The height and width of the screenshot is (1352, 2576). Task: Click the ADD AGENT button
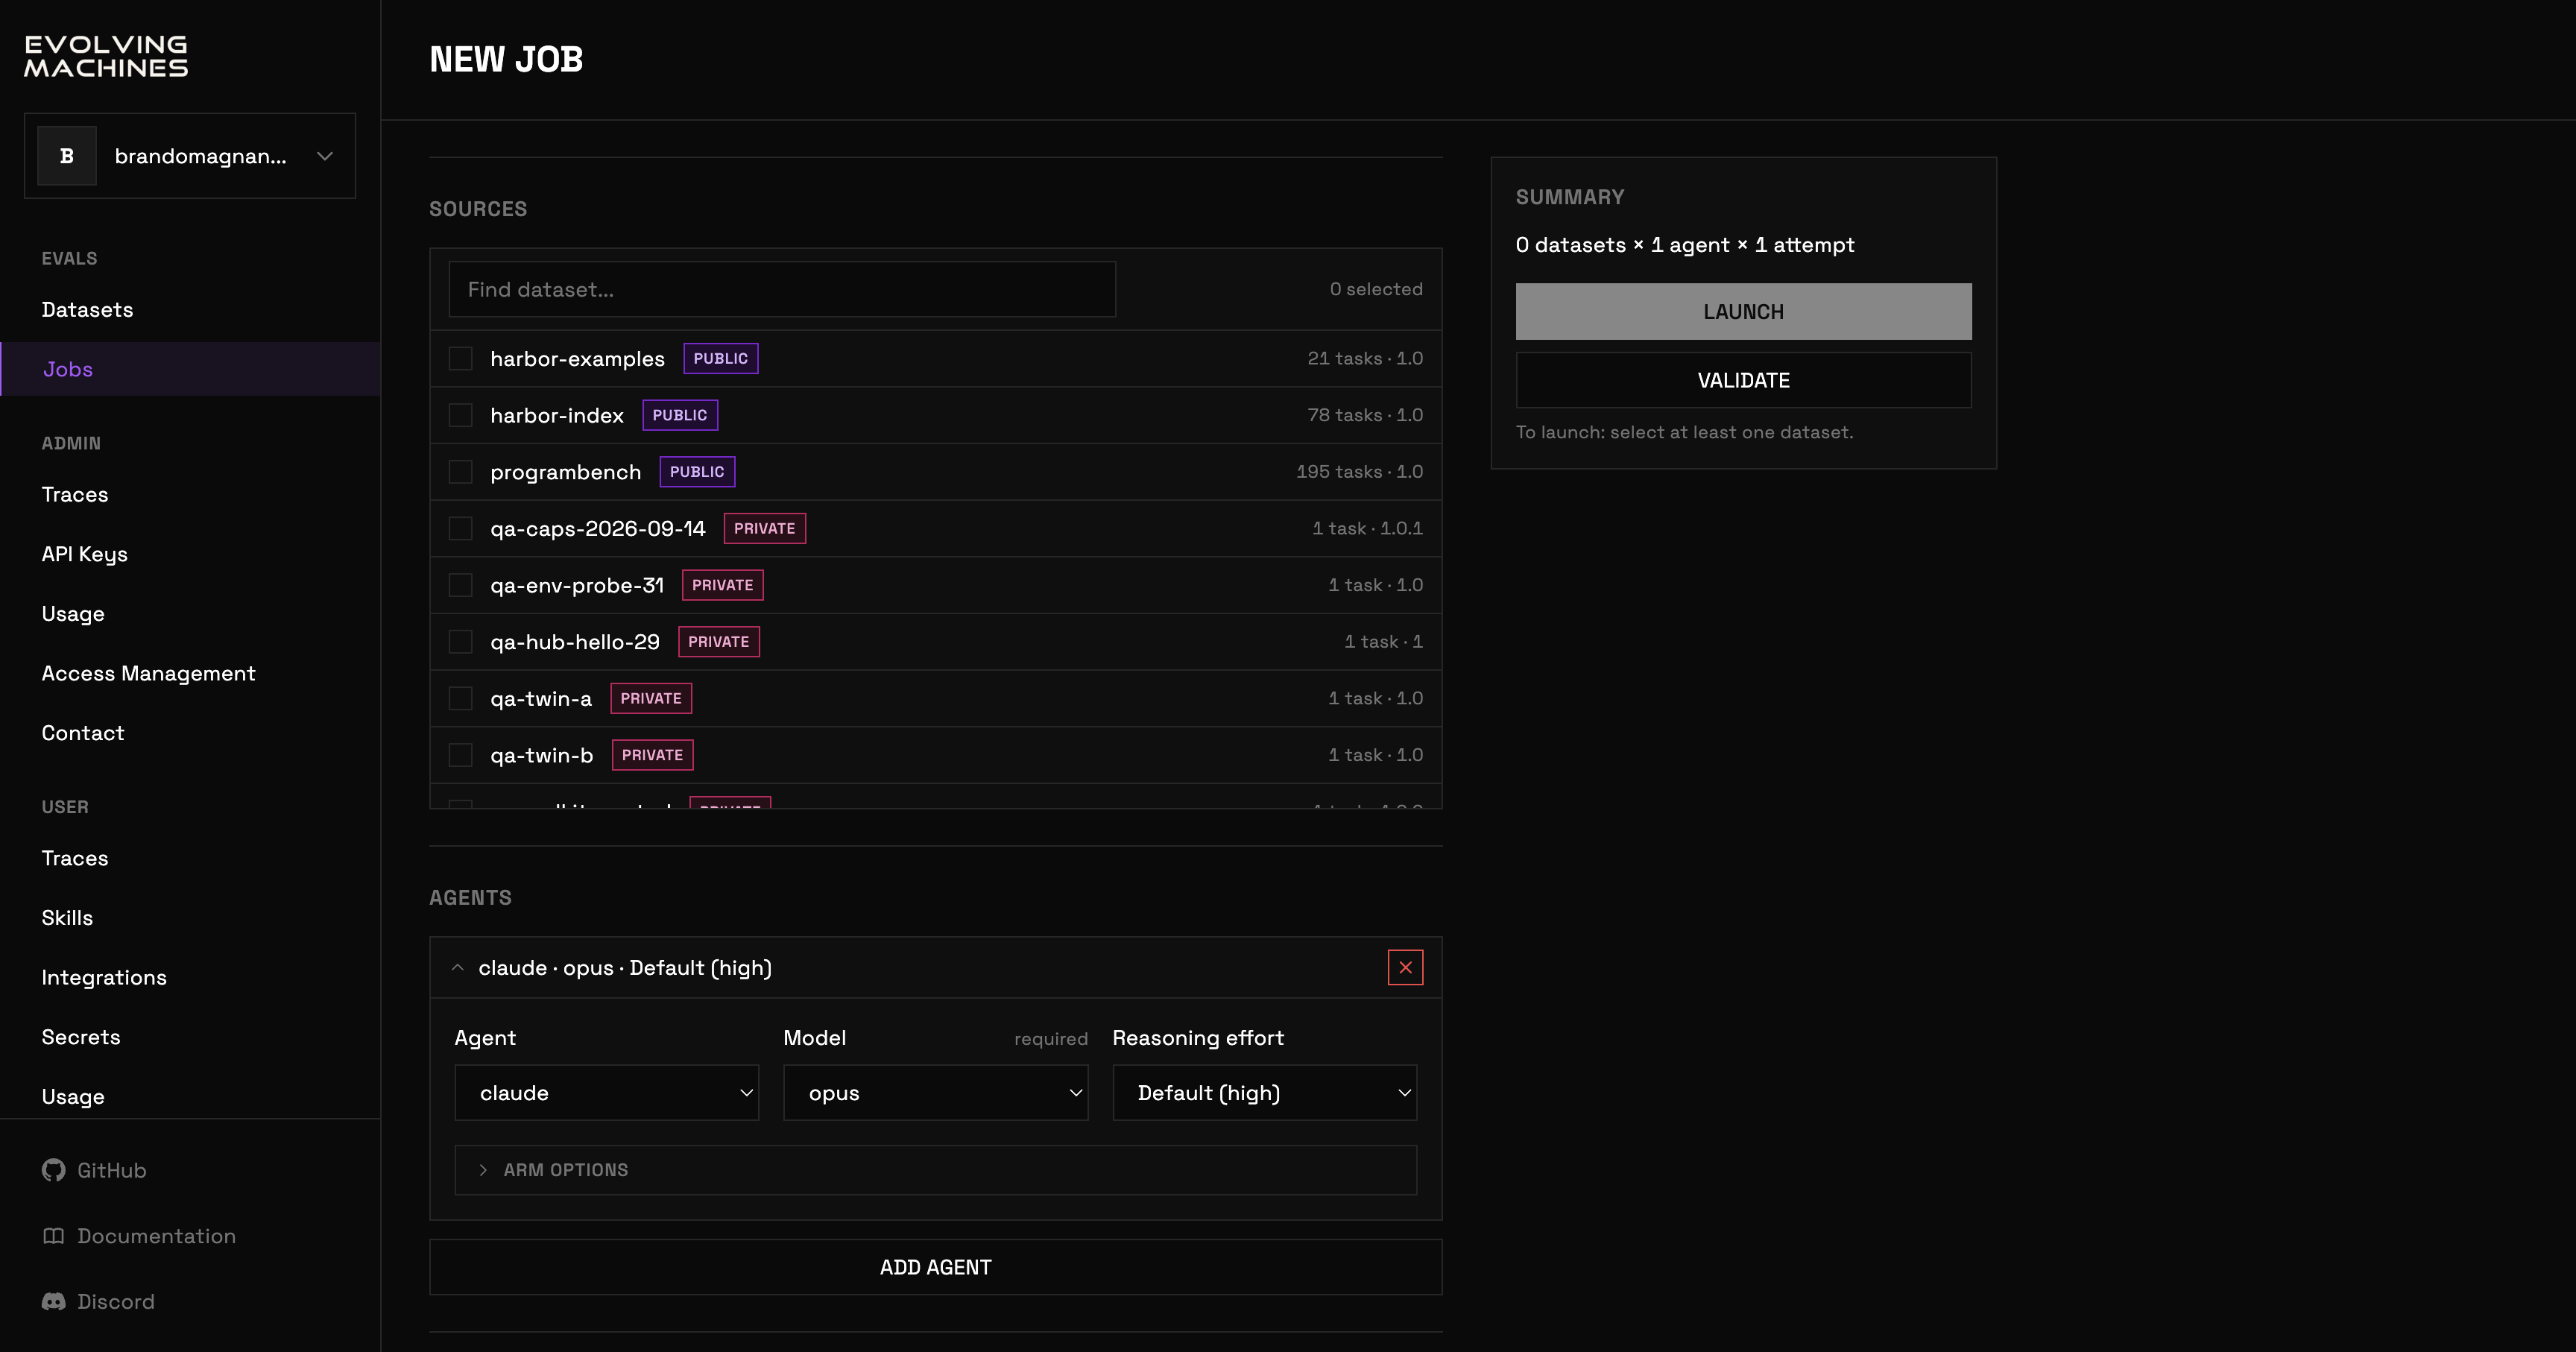935,1267
